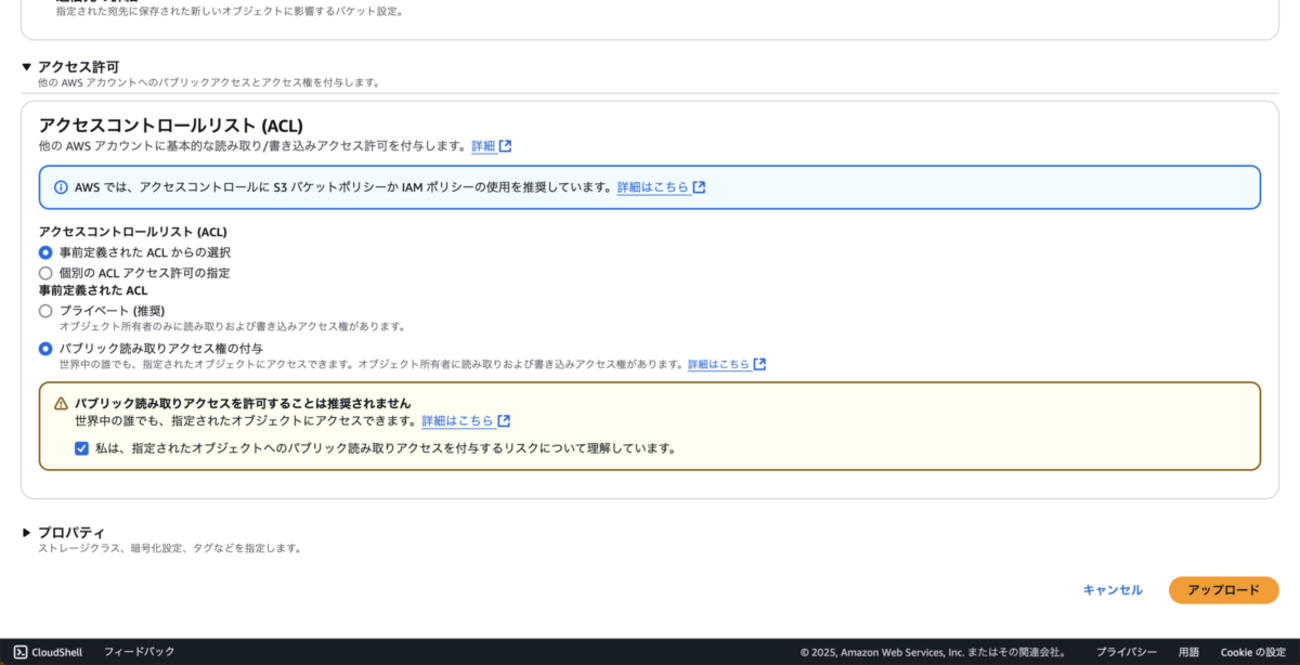The image size is (1300, 665).
Task: Open CloudShell from the footer
Action: pos(49,652)
